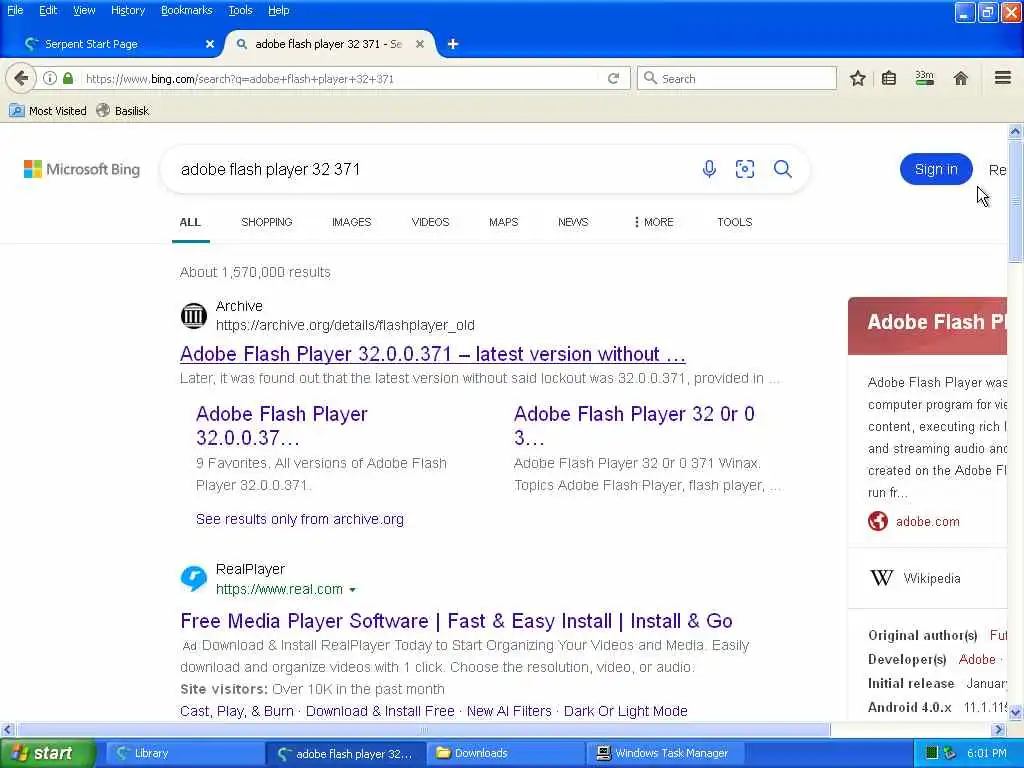Click the adobe.com link in sidebar
1024x768 pixels.
pos(927,522)
